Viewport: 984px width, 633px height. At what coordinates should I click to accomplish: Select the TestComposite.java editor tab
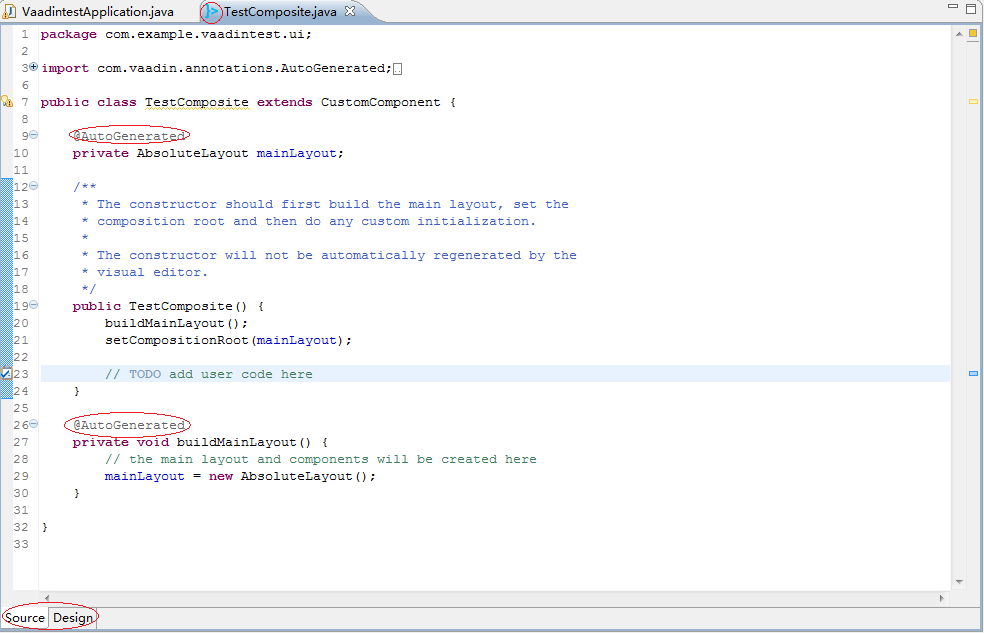pyautogui.click(x=279, y=11)
